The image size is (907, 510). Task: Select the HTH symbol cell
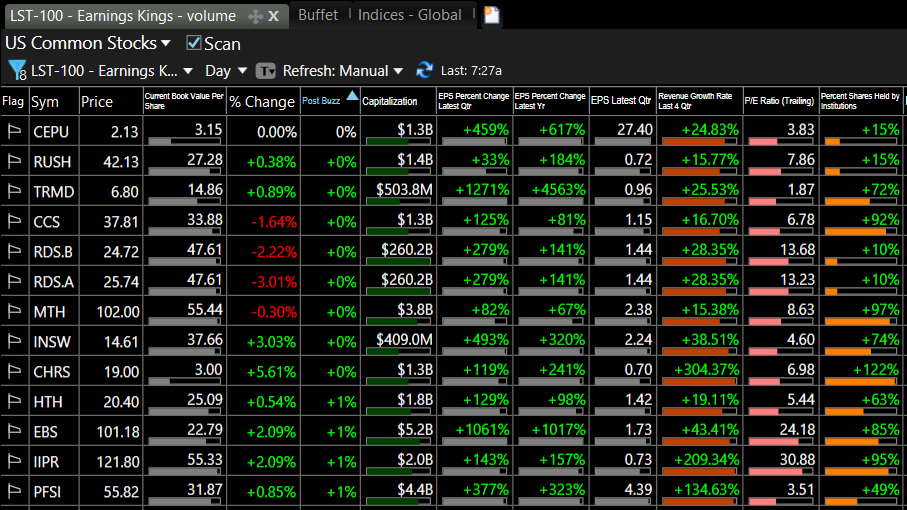click(x=53, y=402)
